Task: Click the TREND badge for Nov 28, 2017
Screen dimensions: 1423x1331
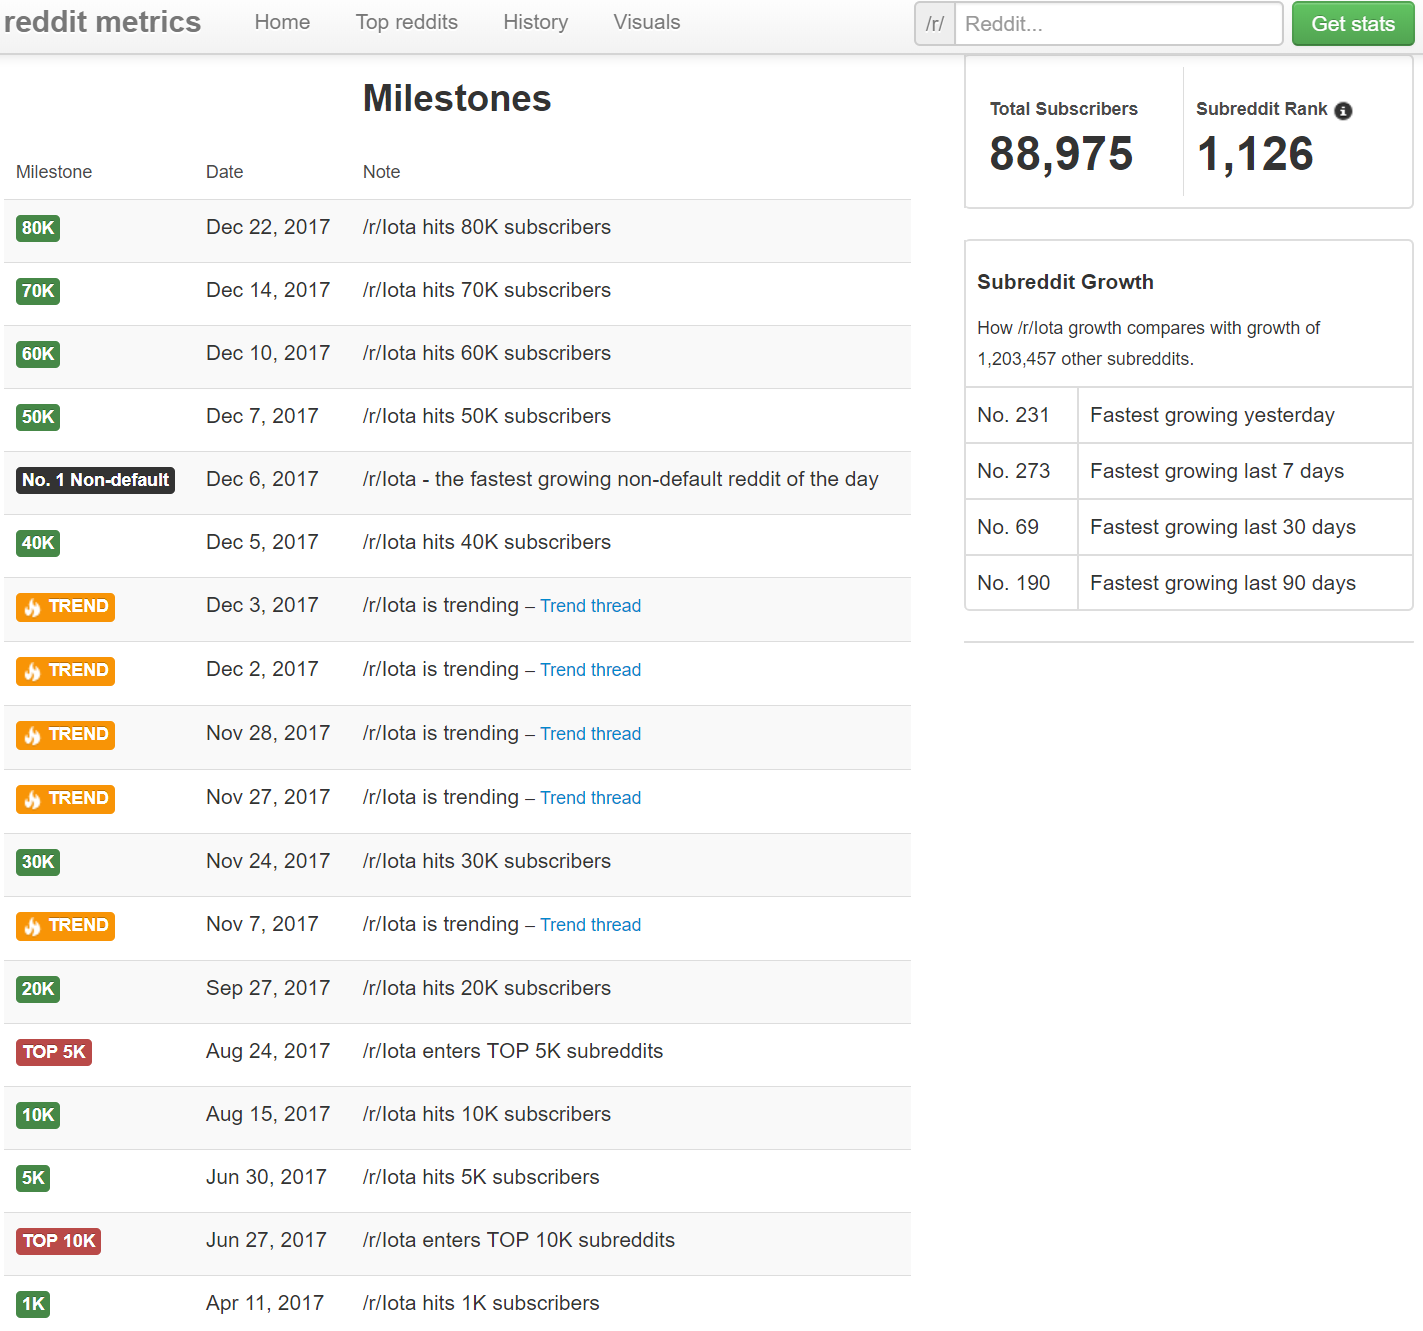Action: [x=65, y=735]
